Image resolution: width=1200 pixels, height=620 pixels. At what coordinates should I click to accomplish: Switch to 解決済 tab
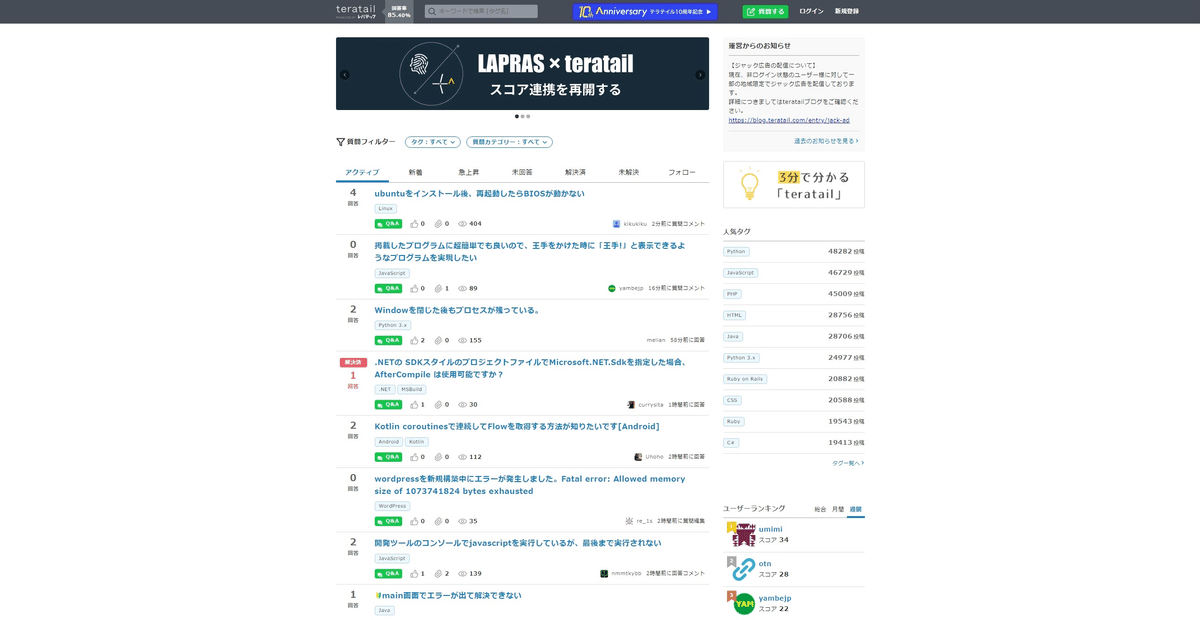pos(575,172)
